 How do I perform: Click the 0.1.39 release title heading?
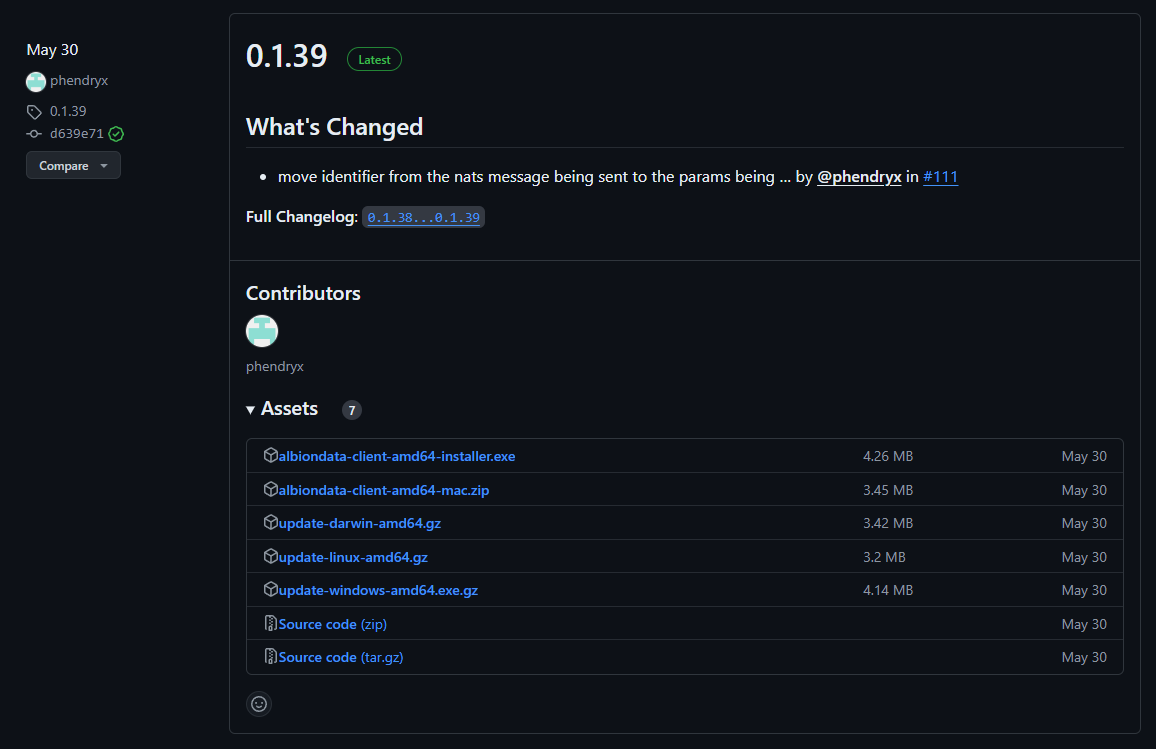(x=287, y=56)
